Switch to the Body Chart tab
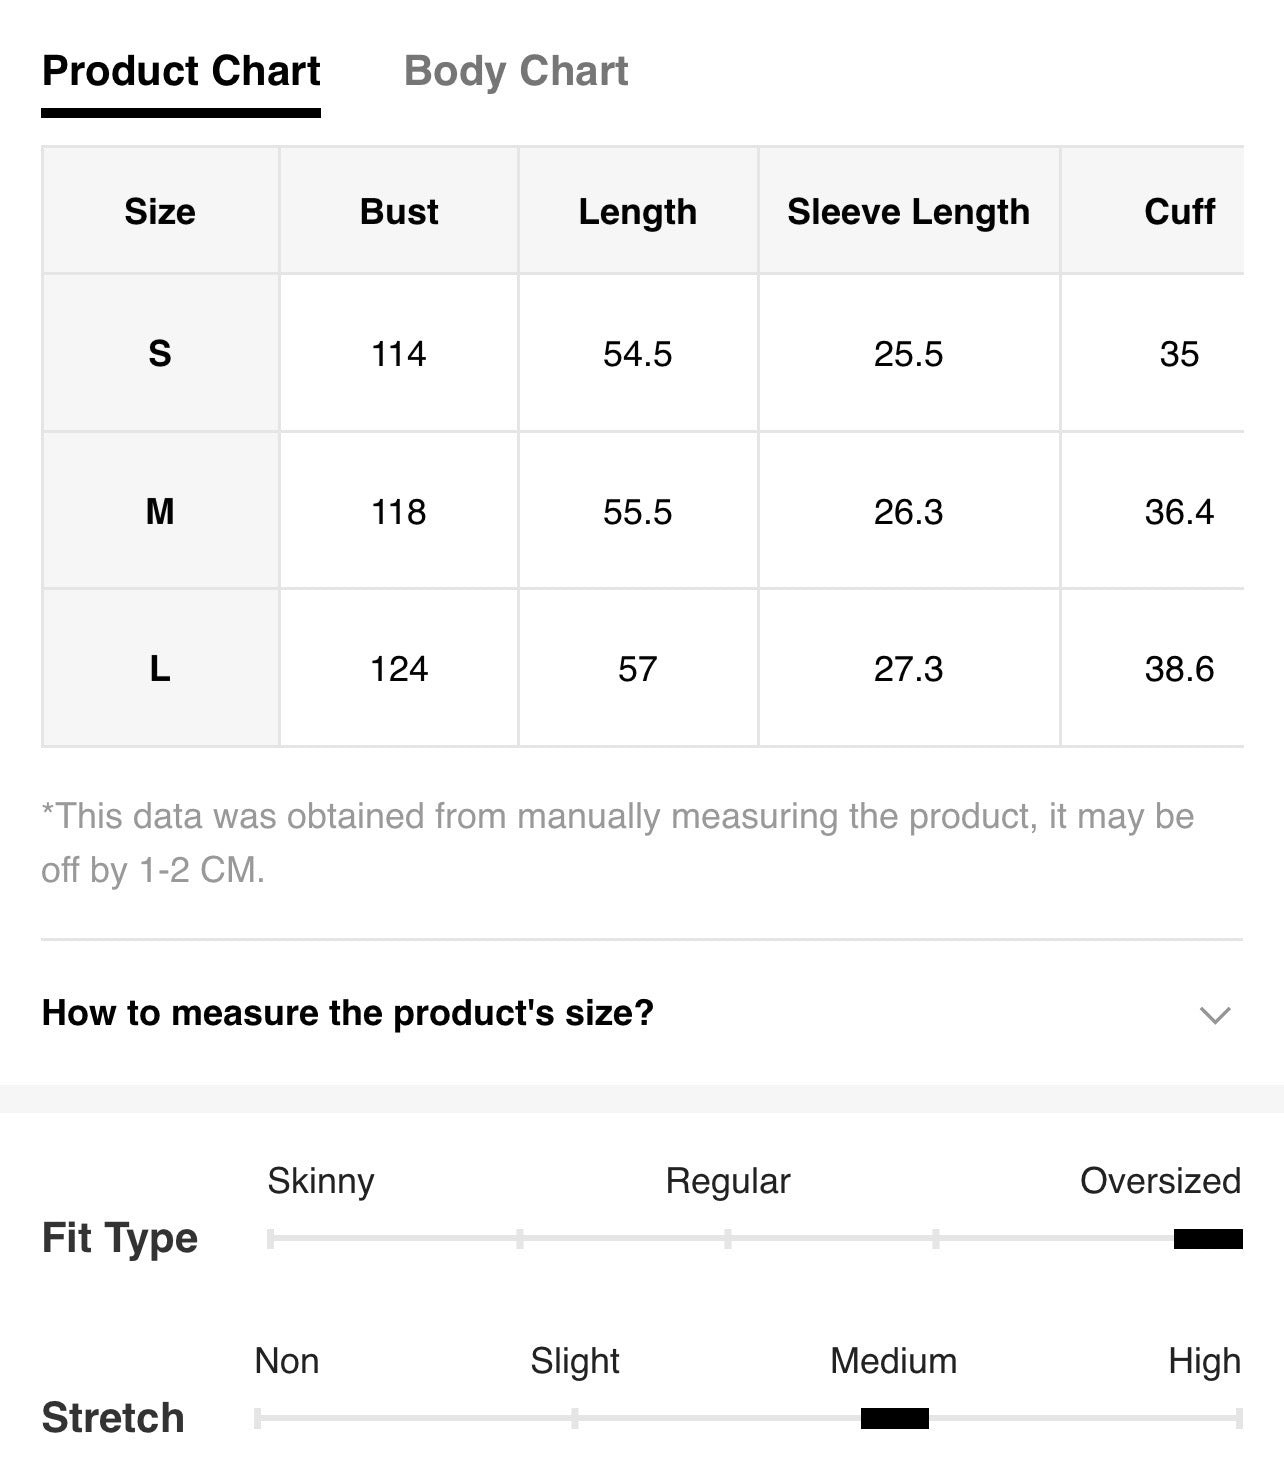 pyautogui.click(x=515, y=72)
